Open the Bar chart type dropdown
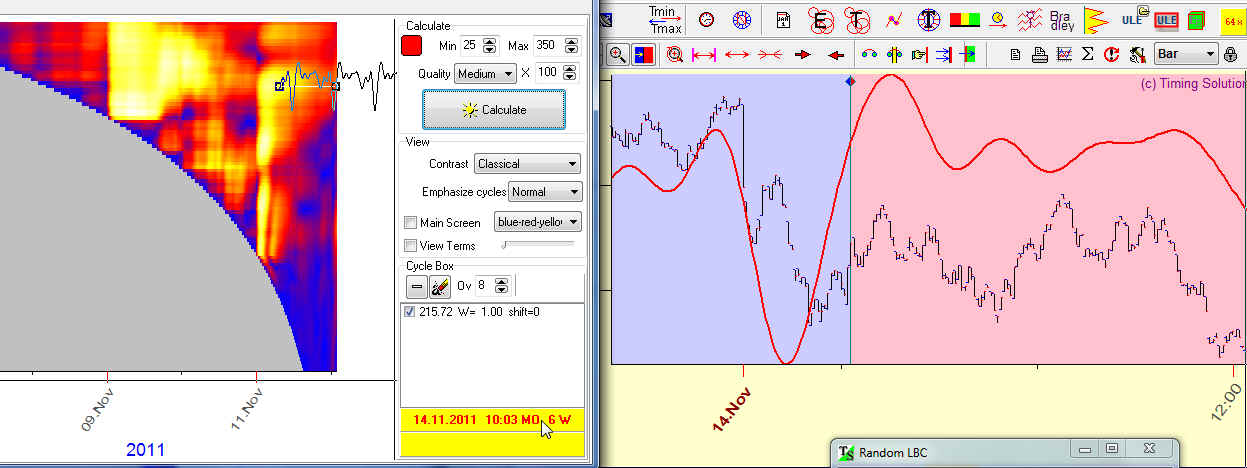Screen dimensions: 1247x468 [1186, 54]
